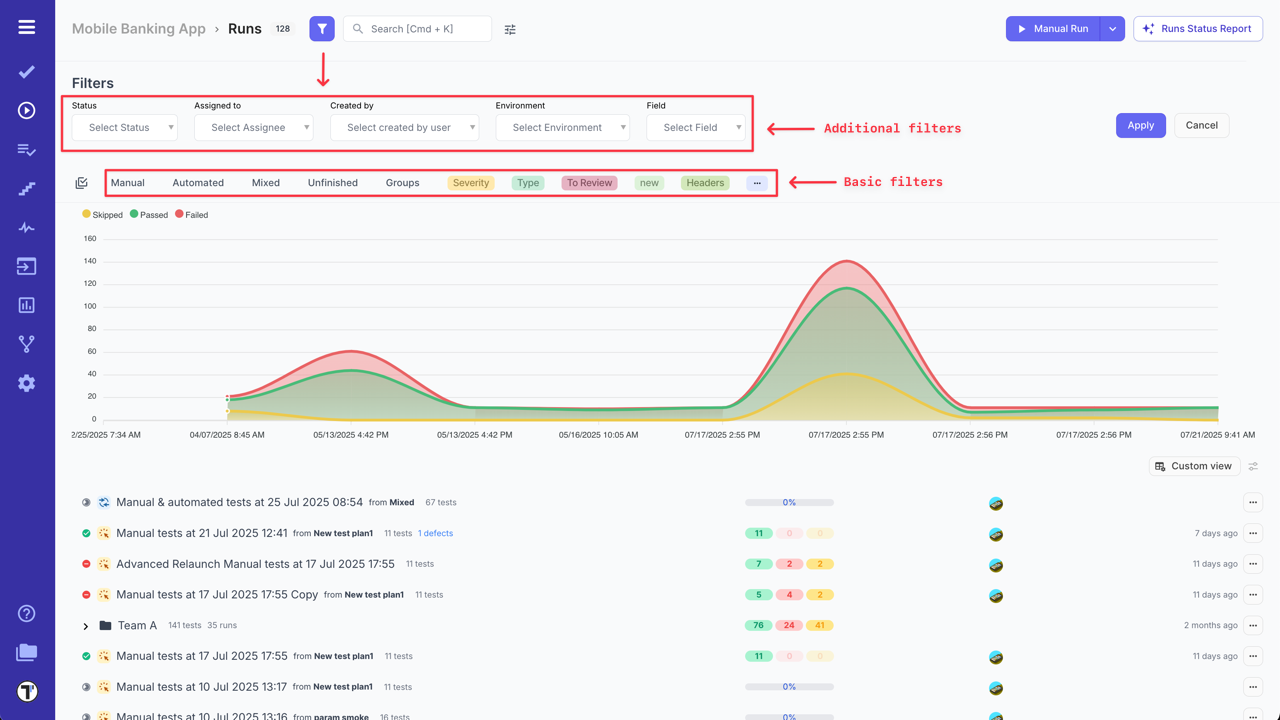
Task: Open the Runs section from the sidebar
Action: click(x=26, y=111)
